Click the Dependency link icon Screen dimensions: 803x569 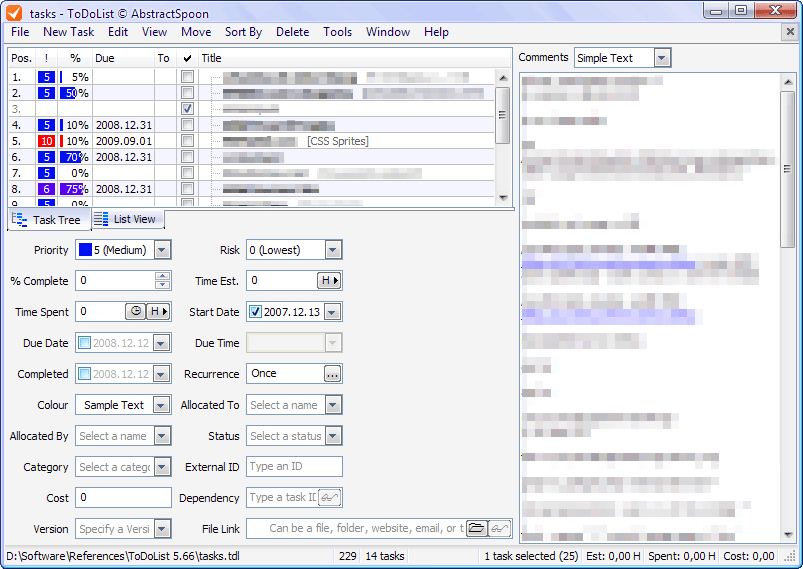(330, 498)
